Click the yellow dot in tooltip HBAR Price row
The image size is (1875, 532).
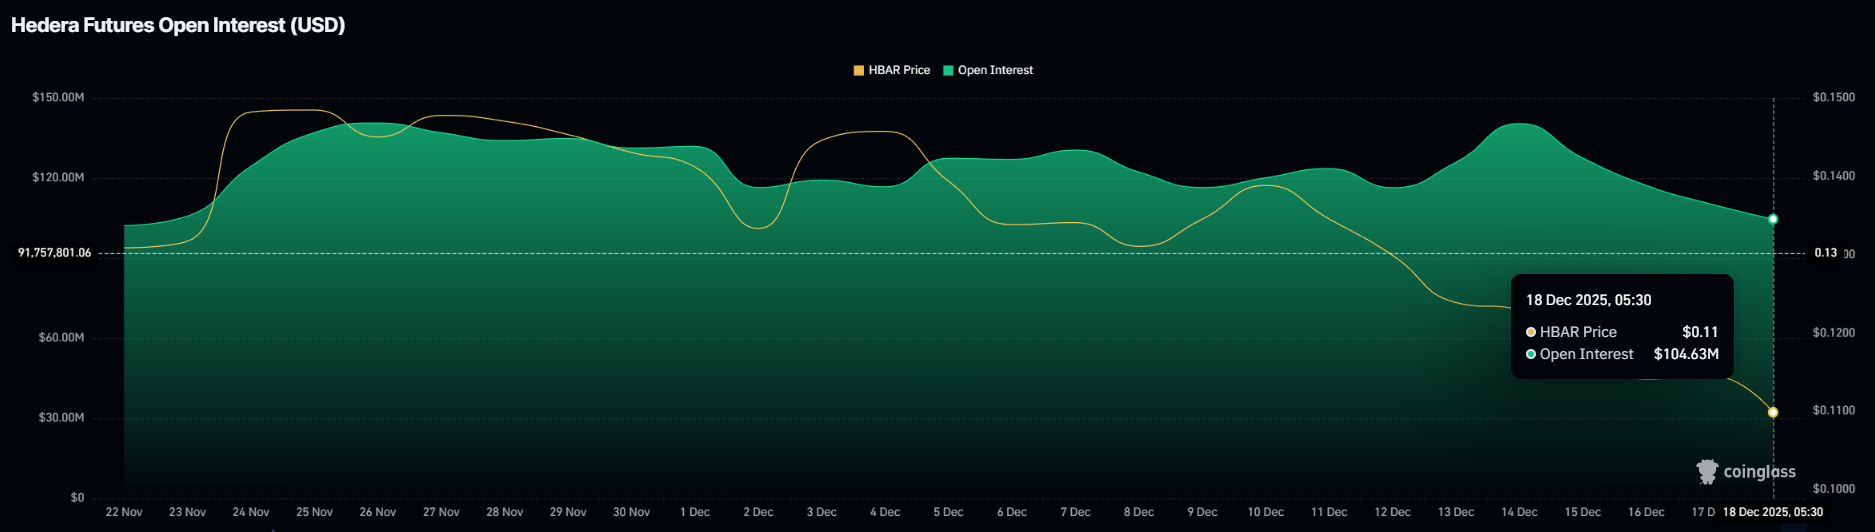[x=1531, y=332]
